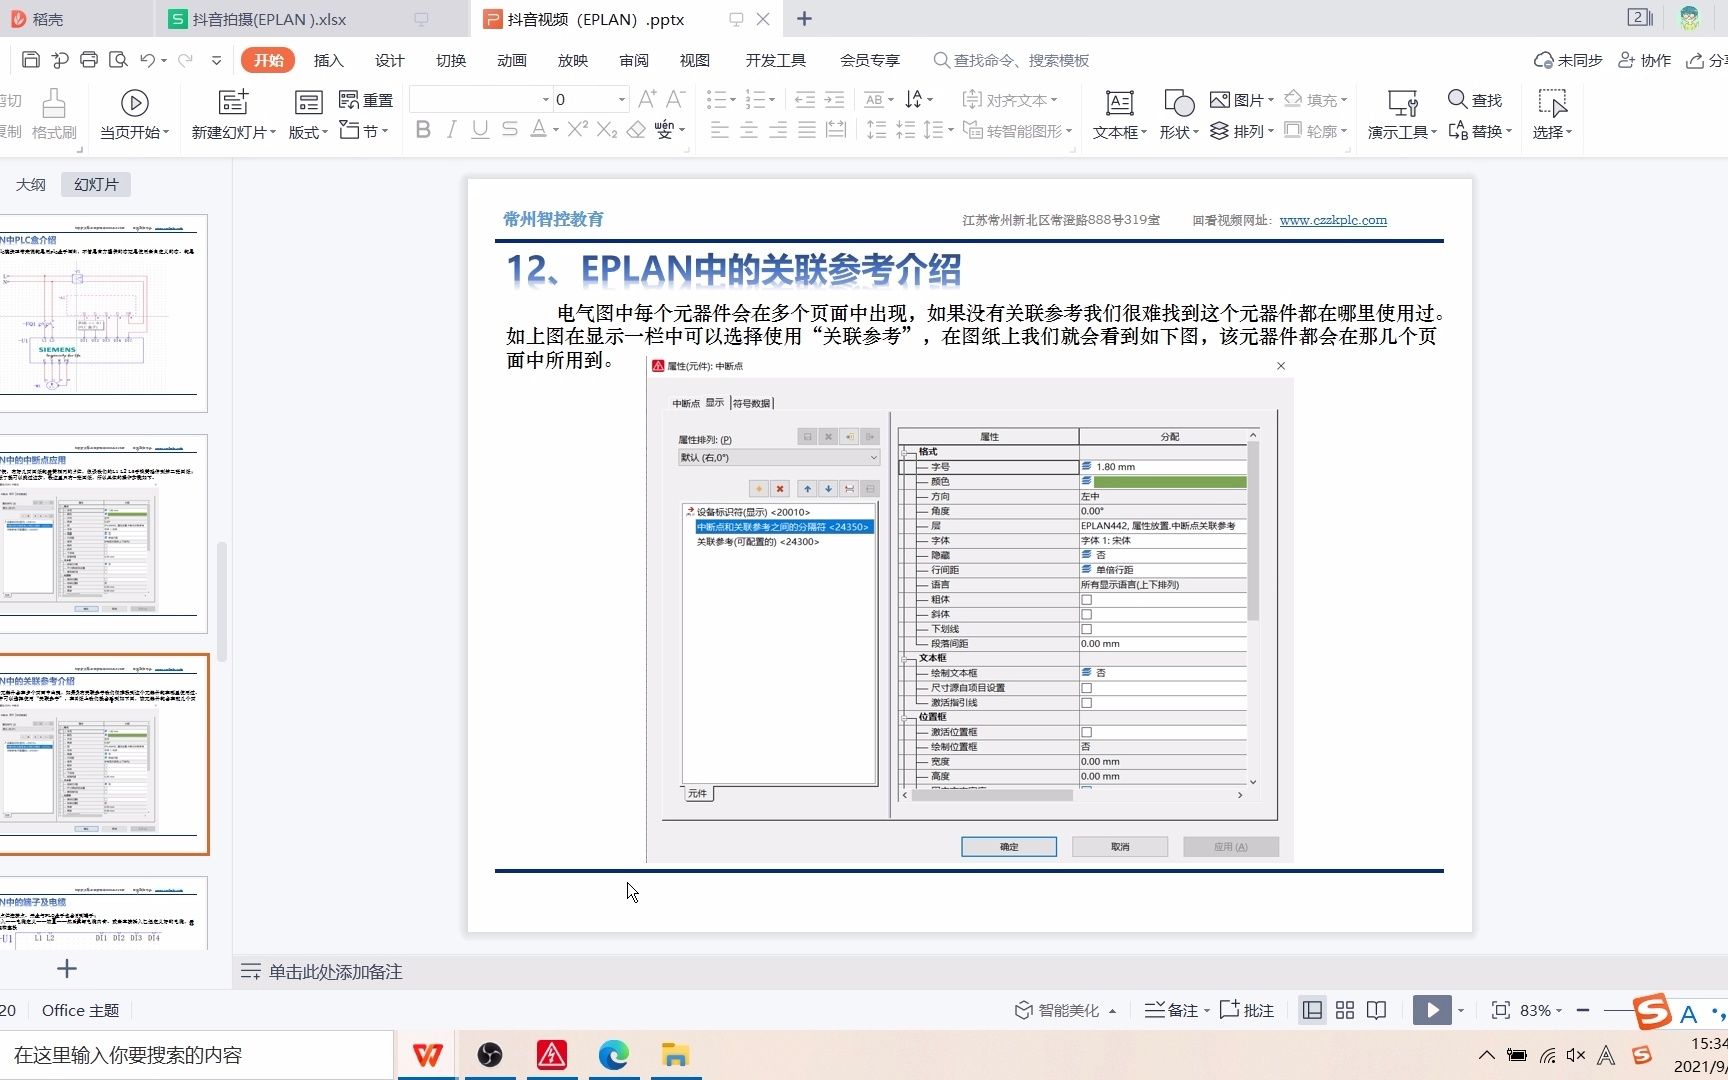The height and width of the screenshot is (1080, 1728).
Task: Click the New Slide icon
Action: (233, 101)
